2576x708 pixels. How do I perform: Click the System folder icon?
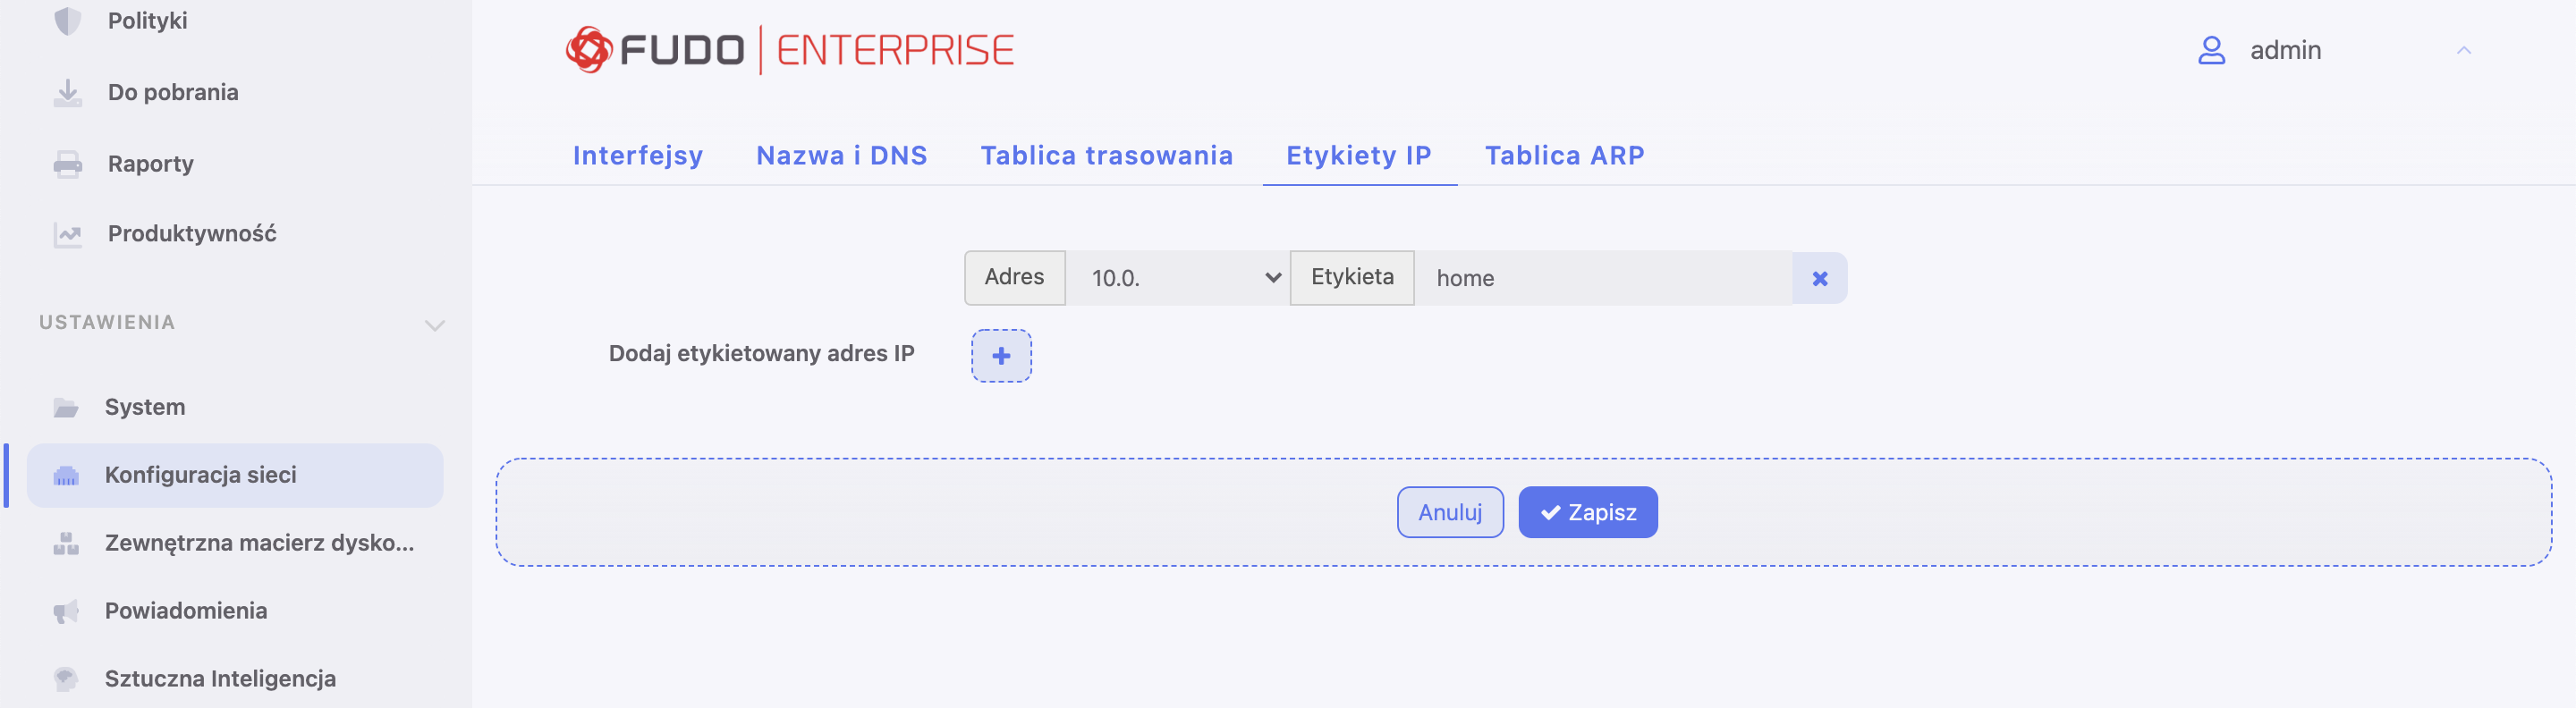(66, 408)
